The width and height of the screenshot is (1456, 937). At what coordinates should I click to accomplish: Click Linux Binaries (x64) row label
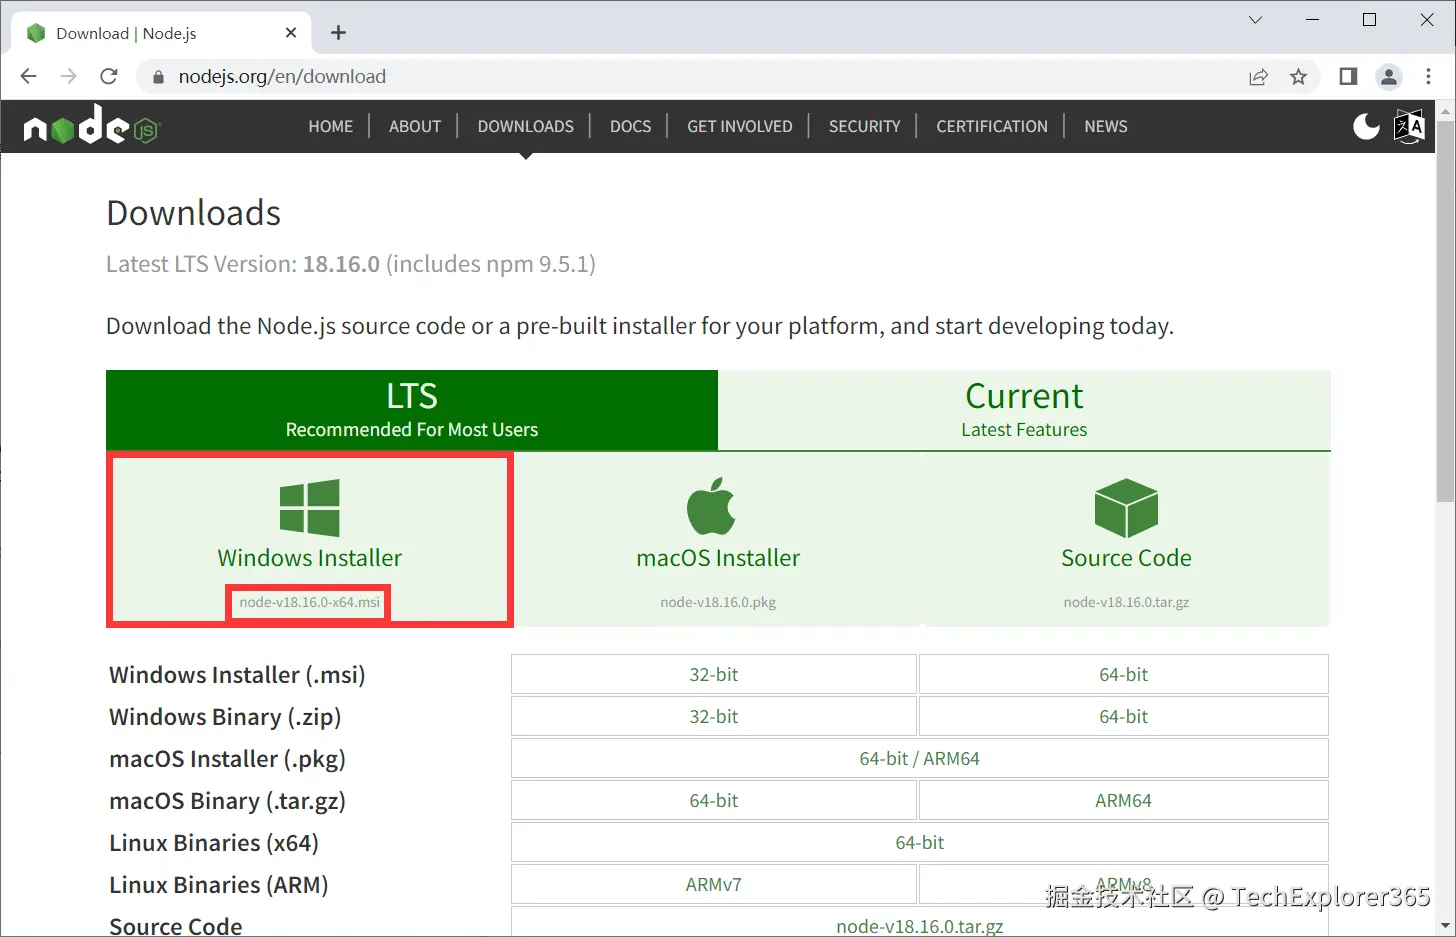coord(214,843)
